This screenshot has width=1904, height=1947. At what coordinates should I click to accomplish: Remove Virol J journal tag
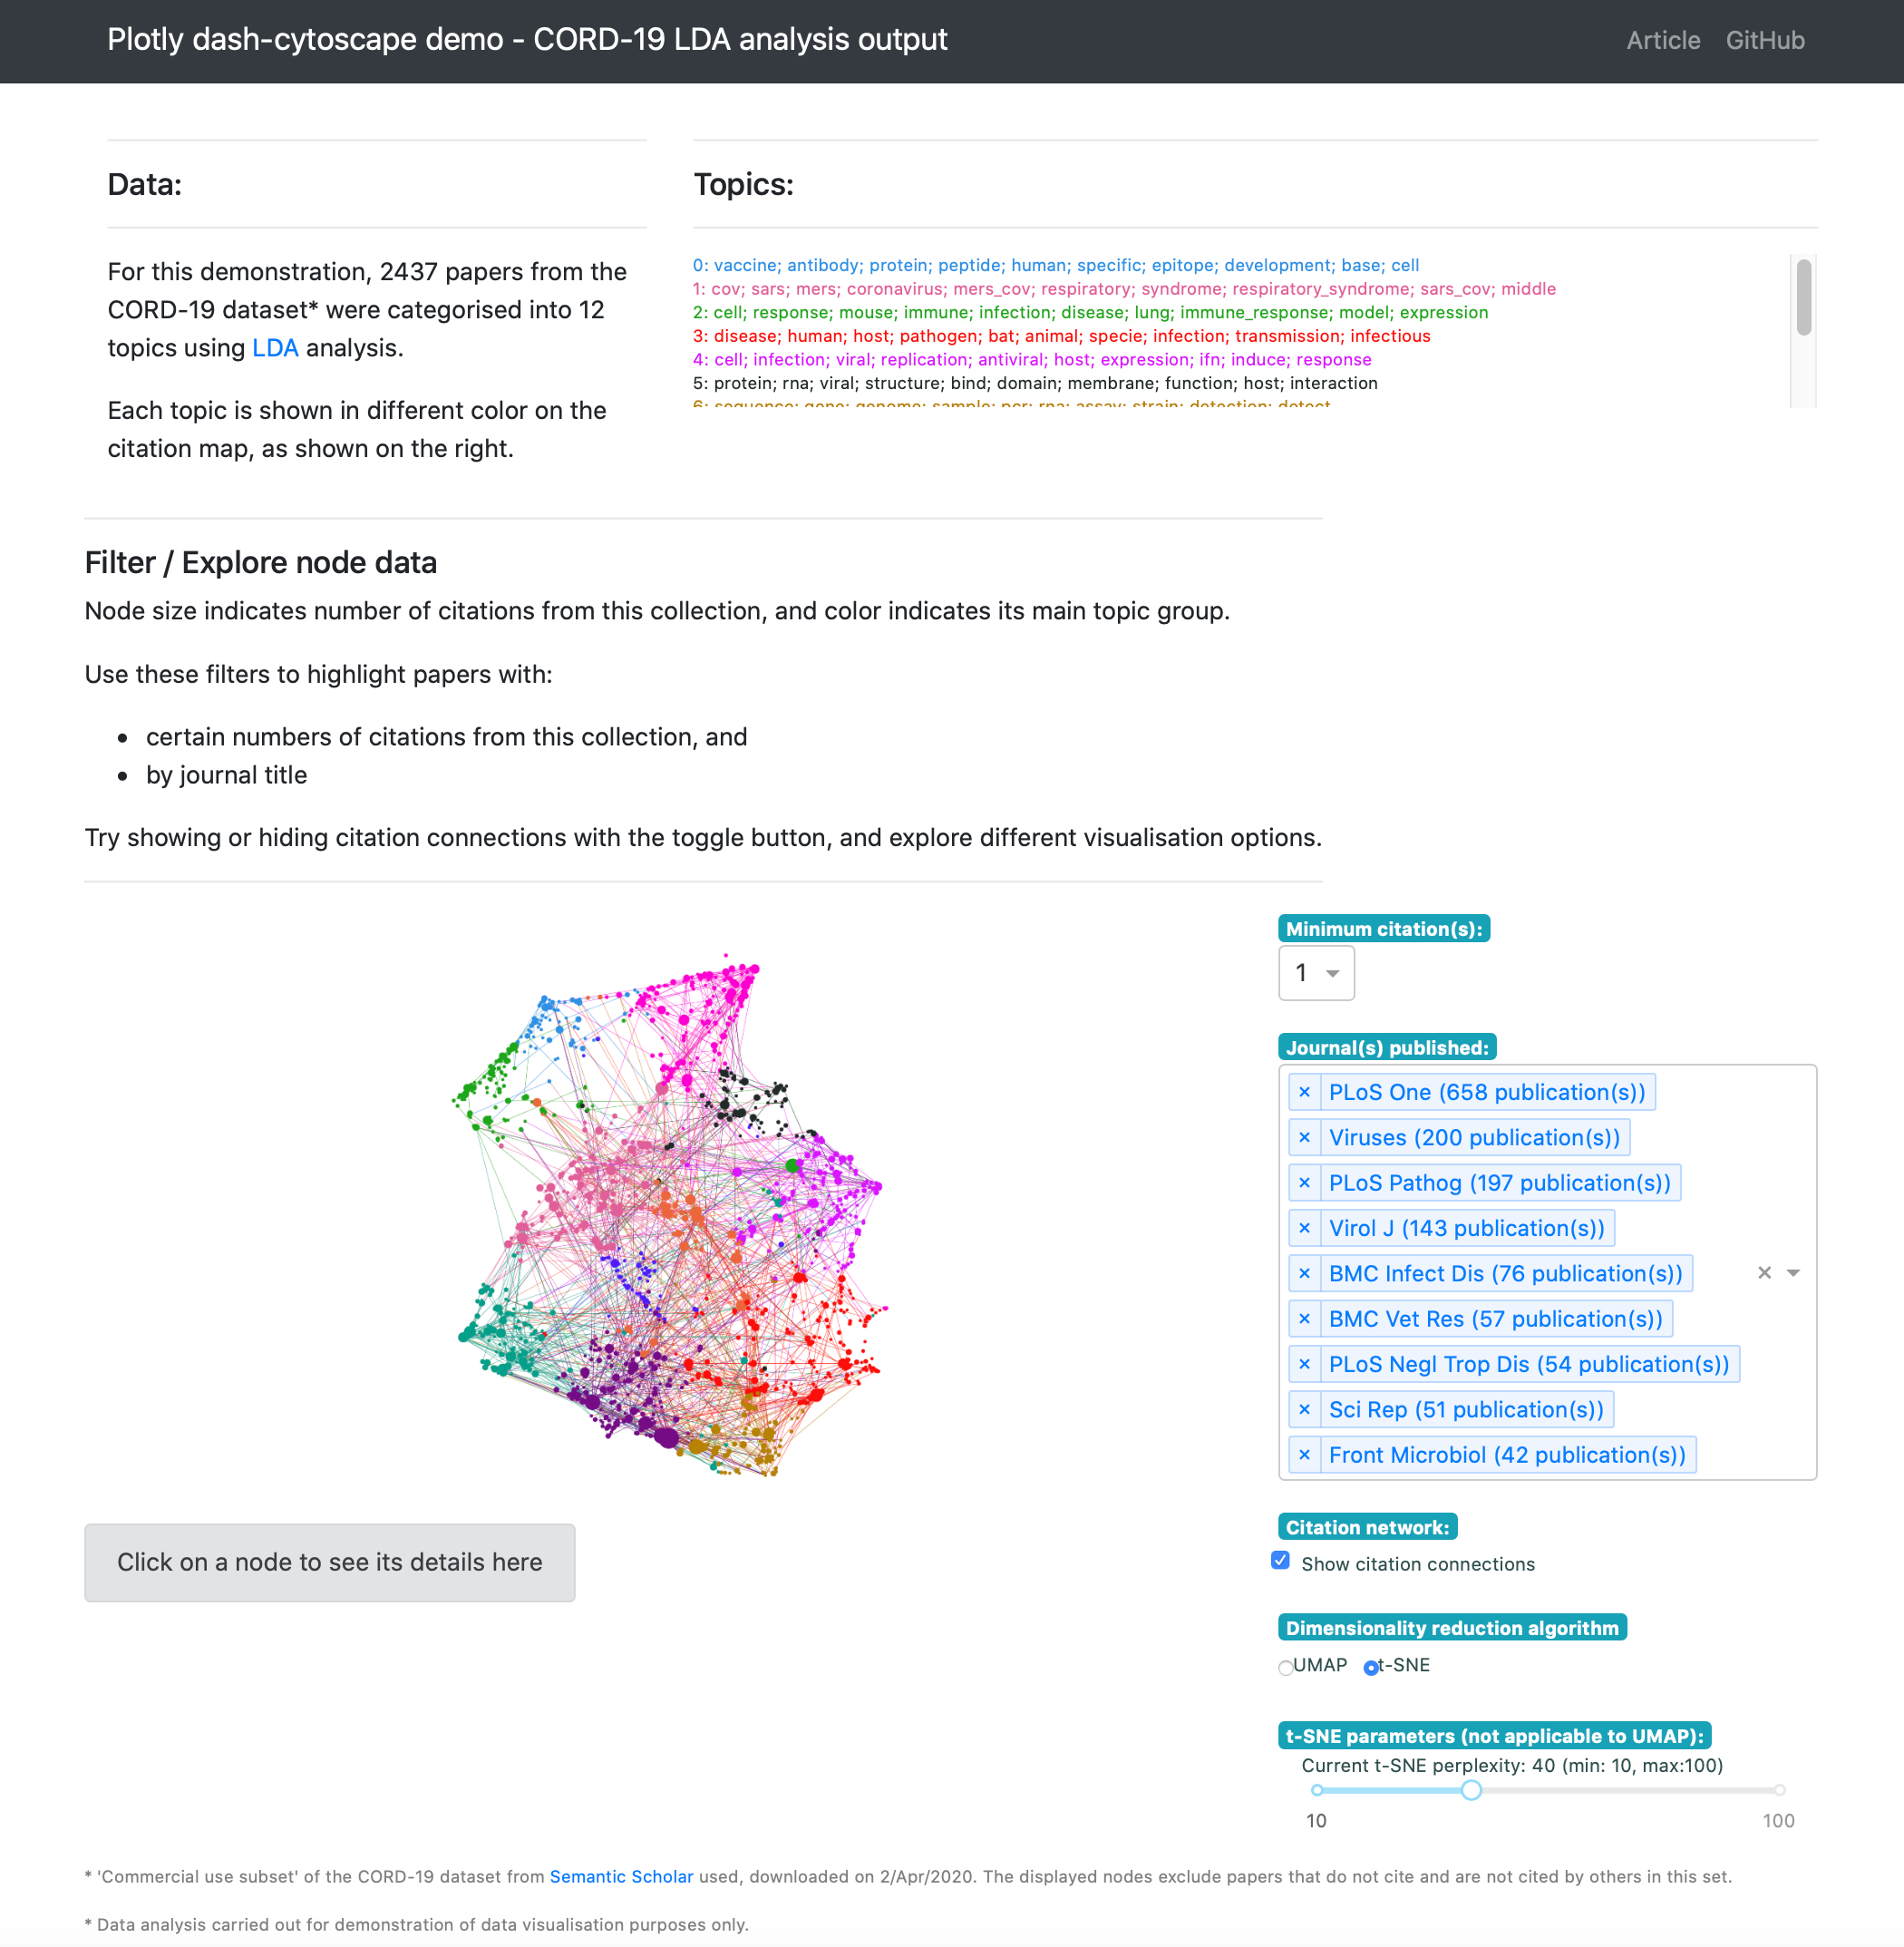[x=1304, y=1228]
